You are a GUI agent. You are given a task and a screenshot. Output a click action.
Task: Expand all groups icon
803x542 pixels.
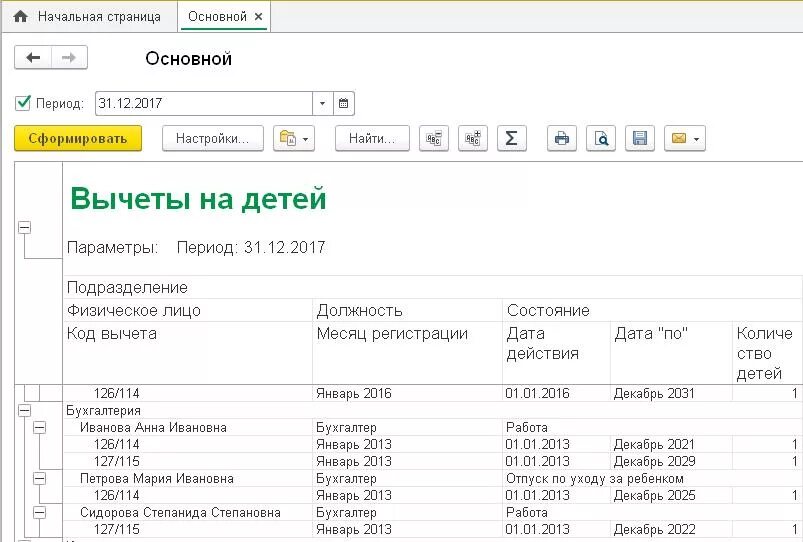(473, 138)
